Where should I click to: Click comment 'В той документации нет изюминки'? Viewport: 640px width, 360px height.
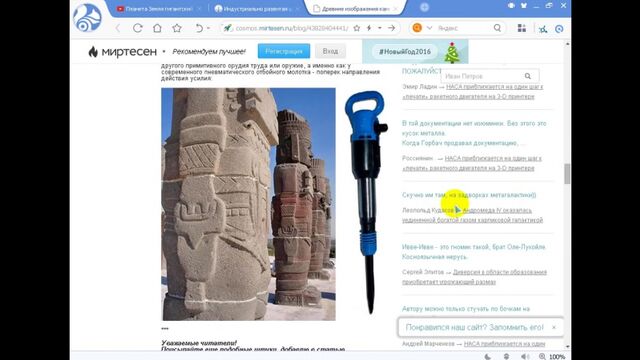point(474,133)
